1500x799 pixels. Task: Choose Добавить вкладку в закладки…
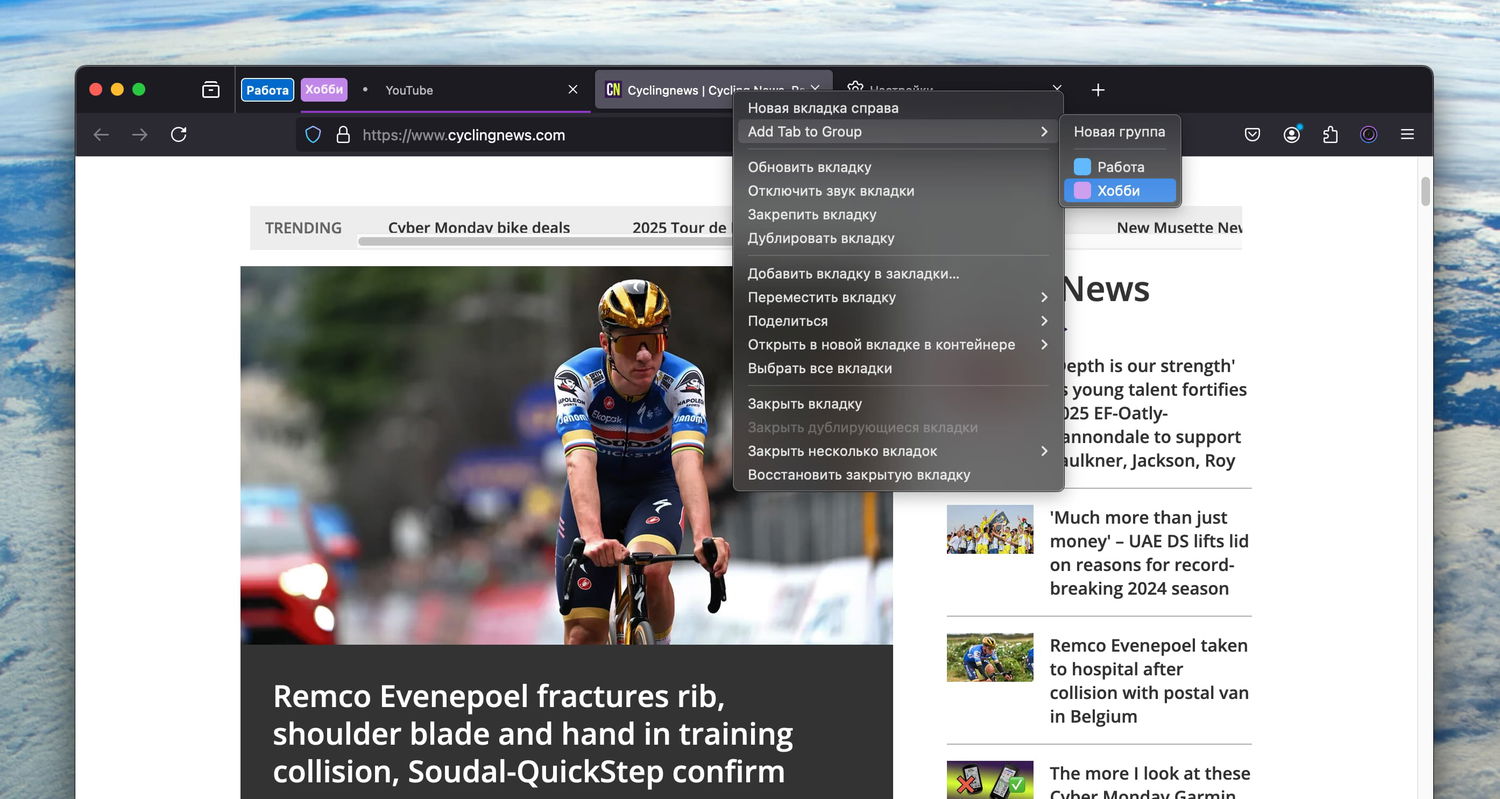898,273
